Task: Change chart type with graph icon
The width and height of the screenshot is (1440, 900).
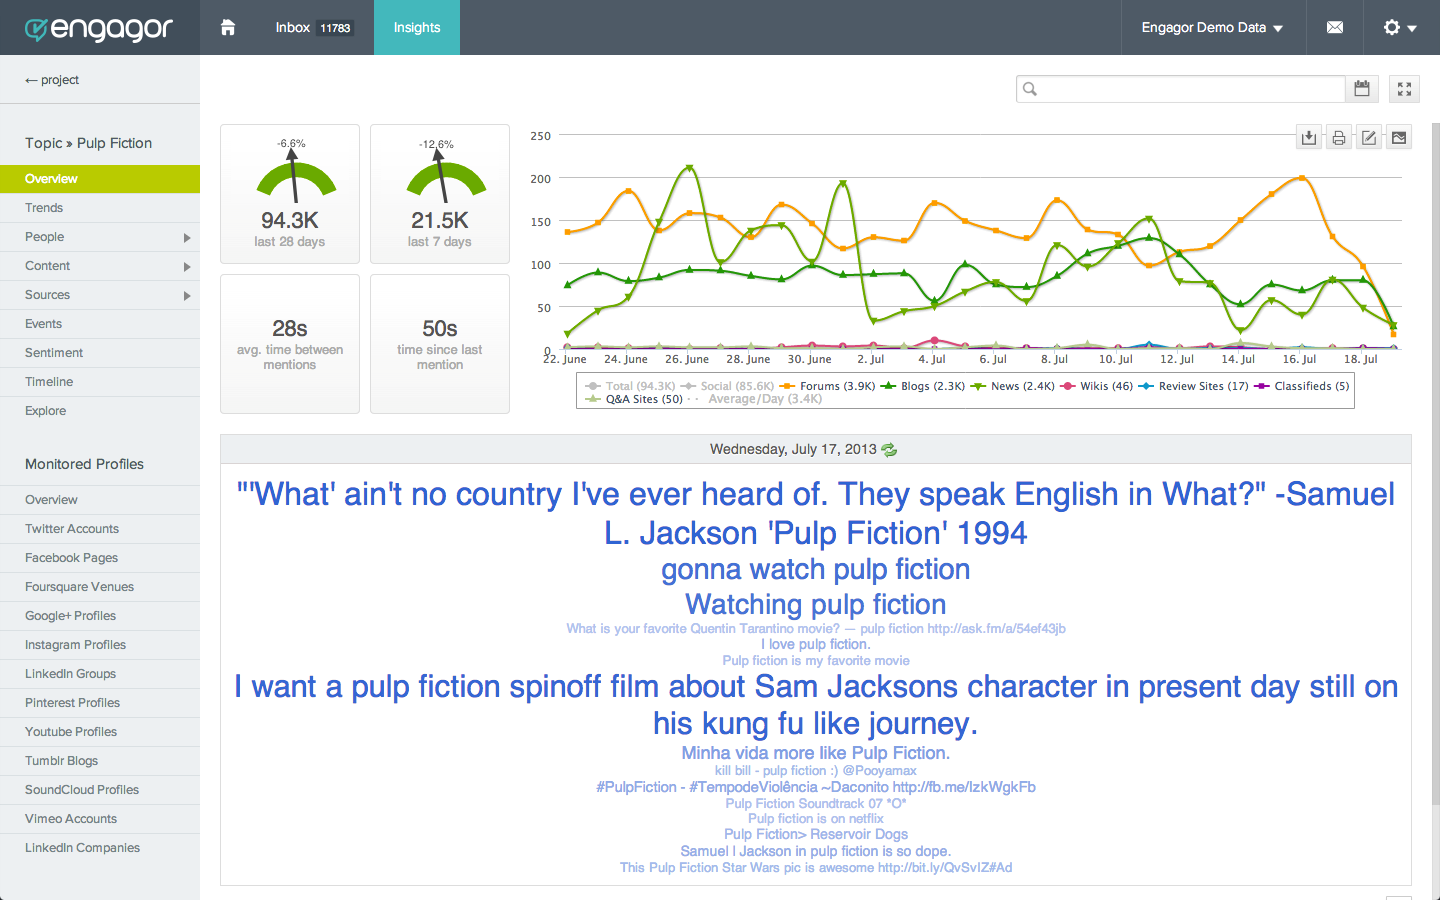Action: click(x=1399, y=138)
